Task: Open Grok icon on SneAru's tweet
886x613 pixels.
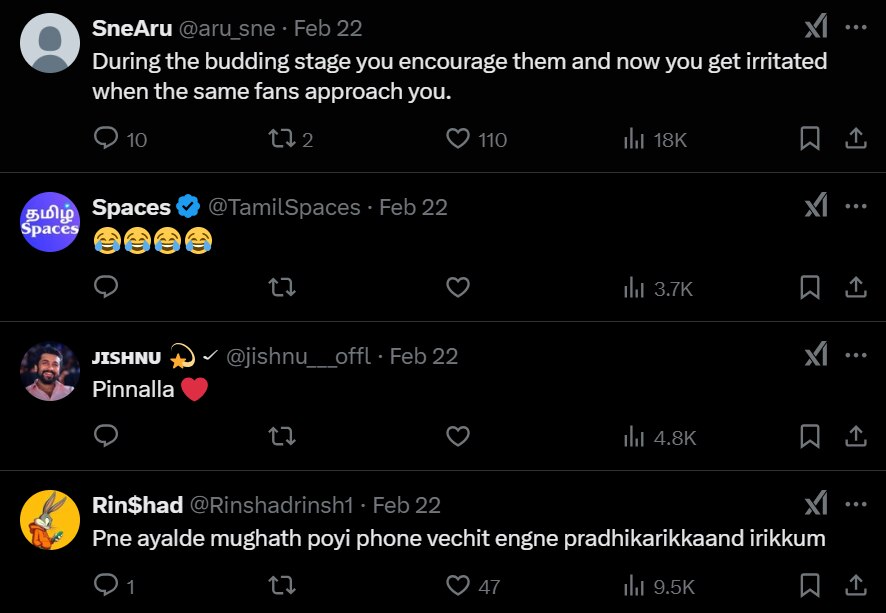Action: coord(816,28)
